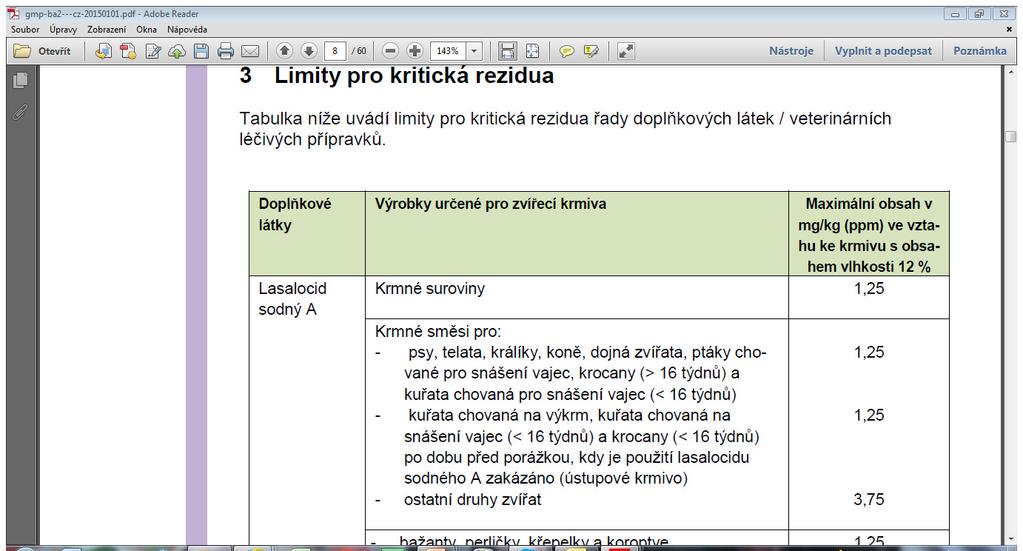
Task: Show page thumbnails in the left sidebar
Action: [x=20, y=80]
